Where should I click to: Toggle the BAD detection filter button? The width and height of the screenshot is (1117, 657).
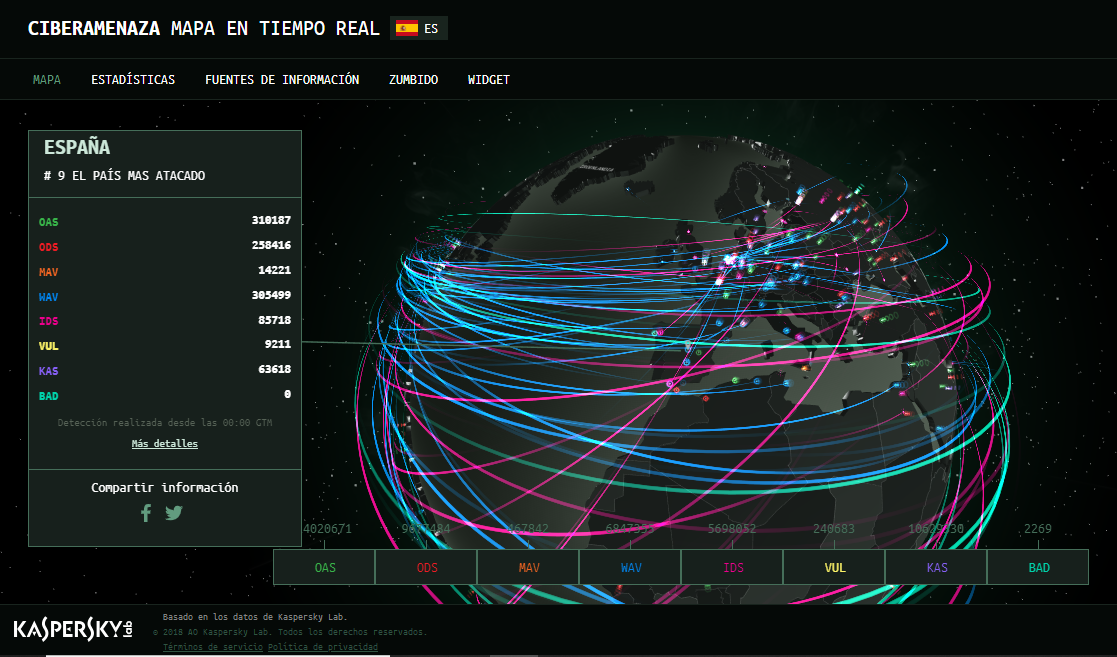click(x=1038, y=567)
